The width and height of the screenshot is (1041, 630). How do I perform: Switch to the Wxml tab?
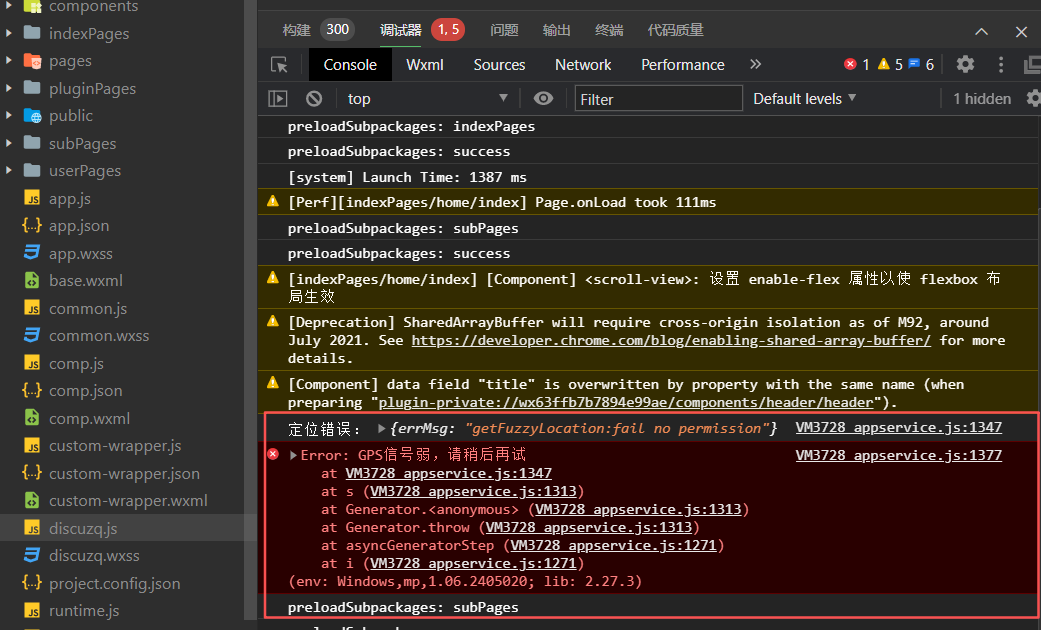point(425,65)
